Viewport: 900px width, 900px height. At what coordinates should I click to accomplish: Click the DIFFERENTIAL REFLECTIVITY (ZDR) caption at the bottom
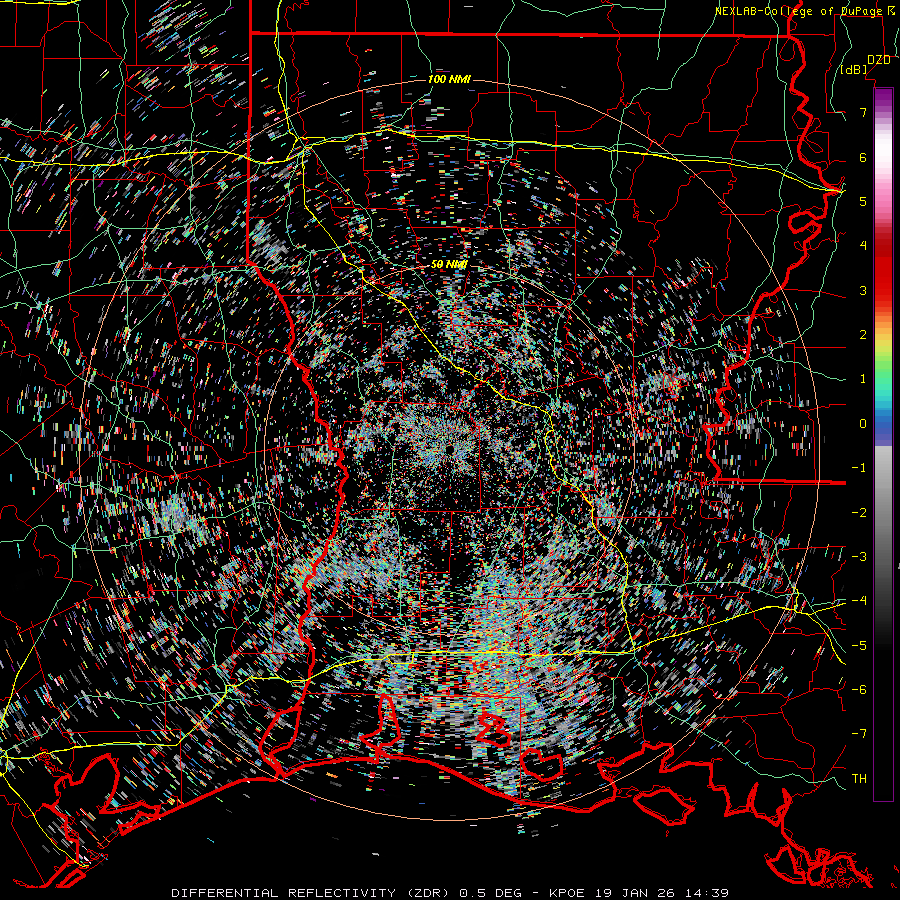(x=450, y=893)
